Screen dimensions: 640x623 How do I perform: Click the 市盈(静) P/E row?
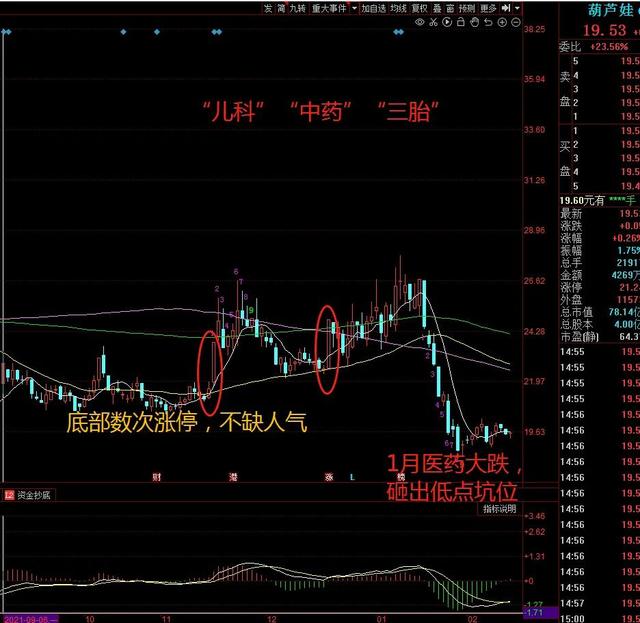coord(599,337)
